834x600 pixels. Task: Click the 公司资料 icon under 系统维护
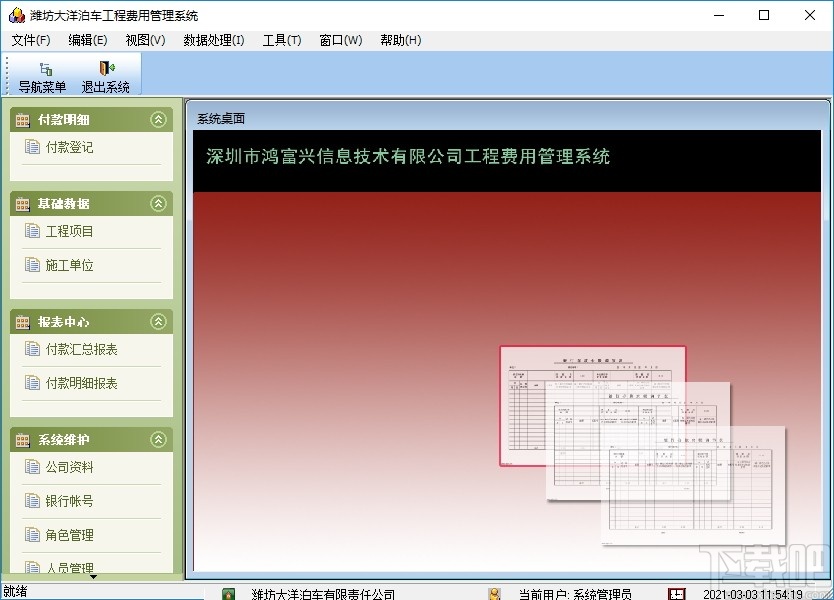[x=34, y=467]
